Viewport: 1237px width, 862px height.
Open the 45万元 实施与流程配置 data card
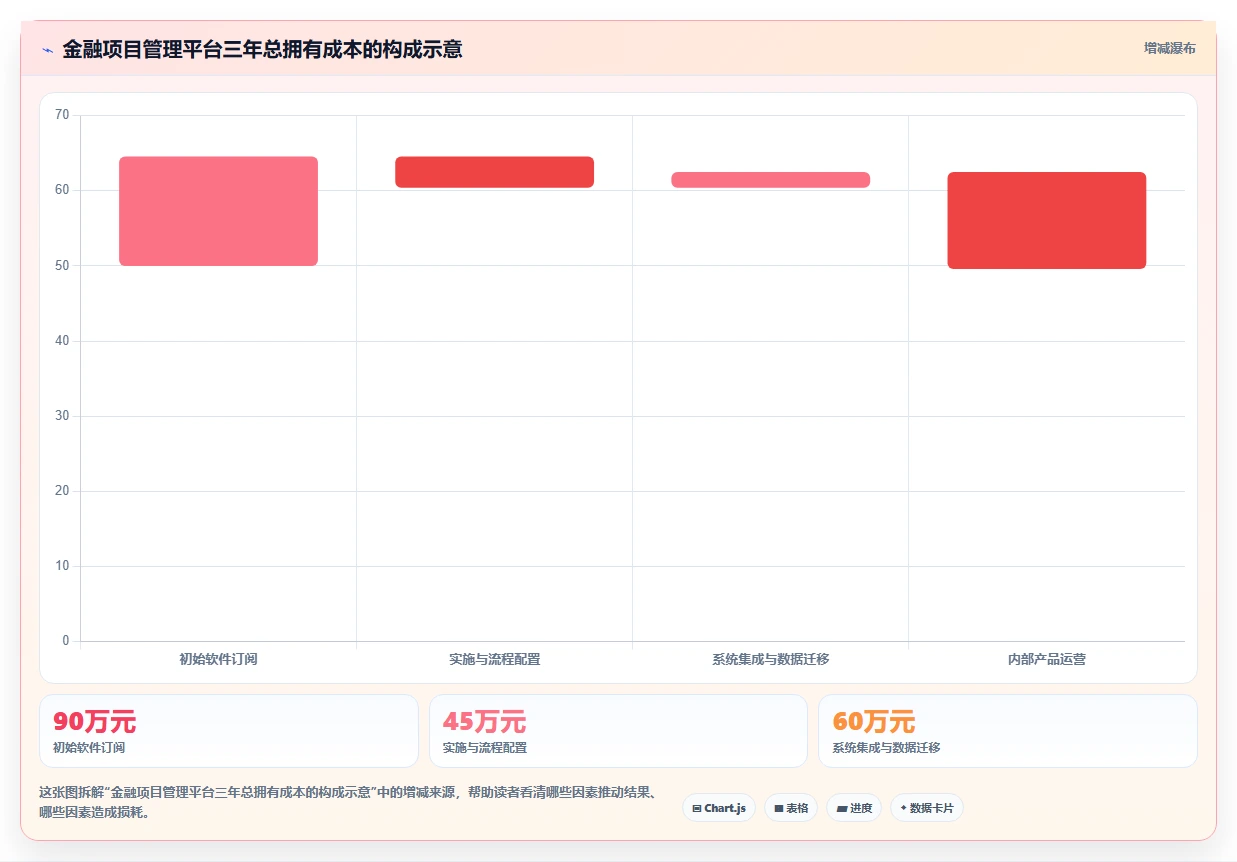618,731
